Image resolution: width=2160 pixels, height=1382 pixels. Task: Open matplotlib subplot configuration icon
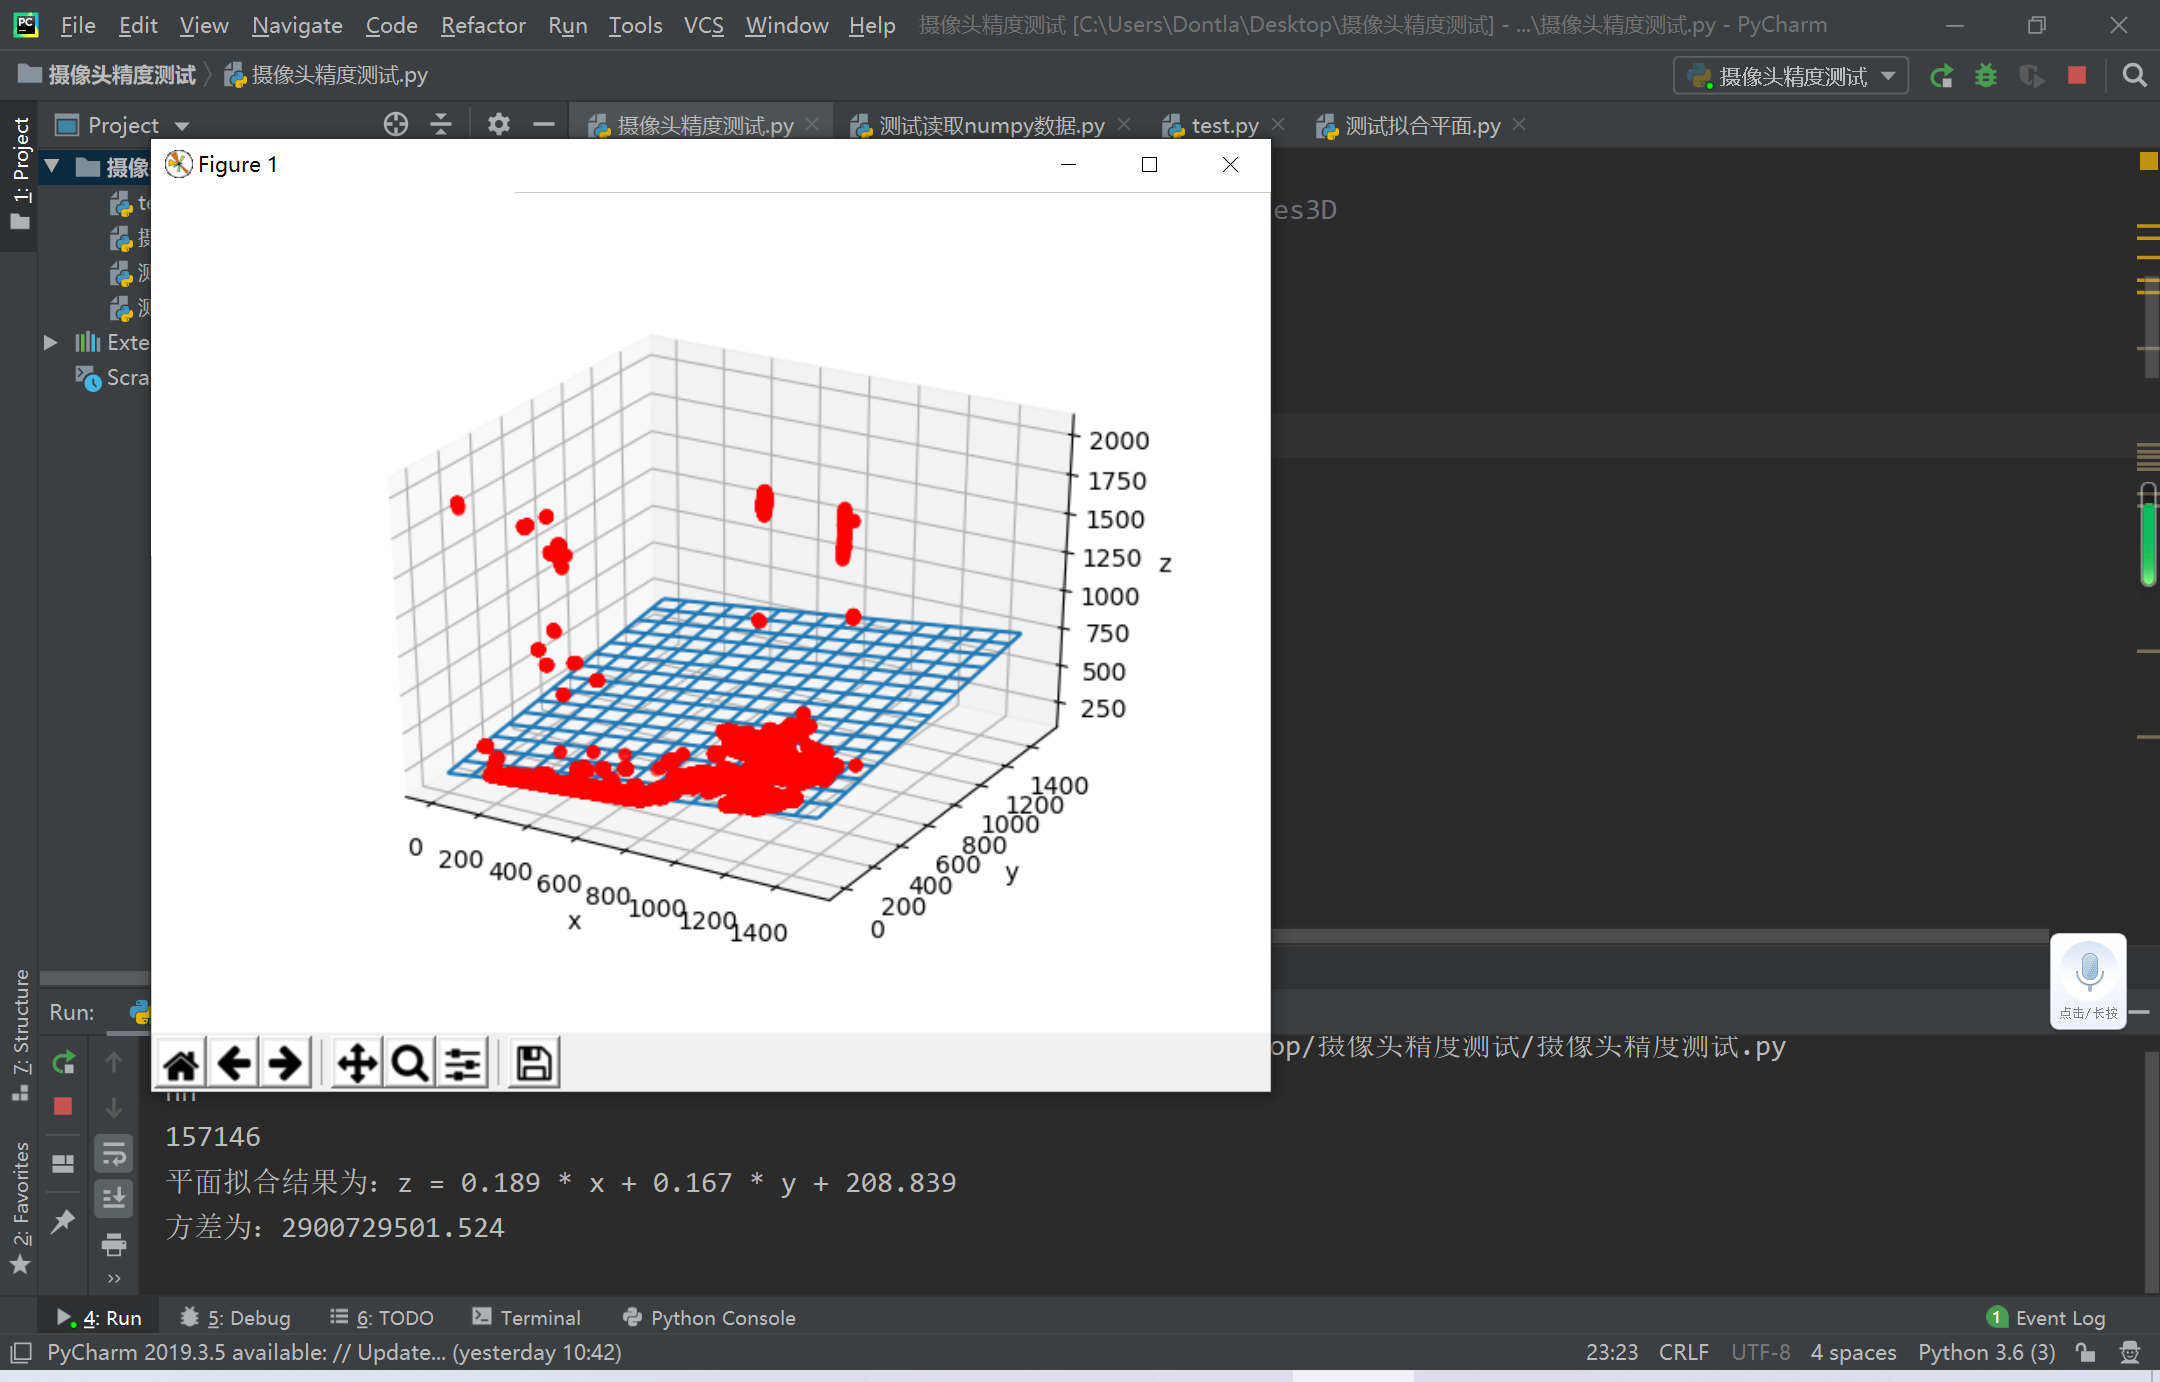[462, 1062]
